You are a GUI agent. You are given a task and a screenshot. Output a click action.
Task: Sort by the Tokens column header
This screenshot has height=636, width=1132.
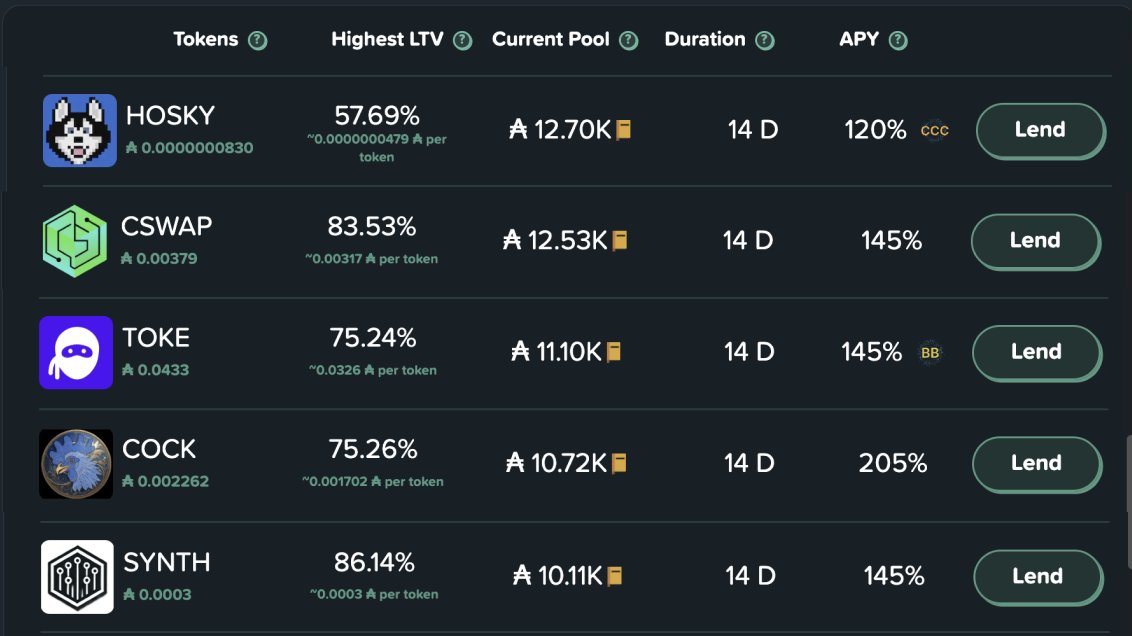(x=206, y=39)
